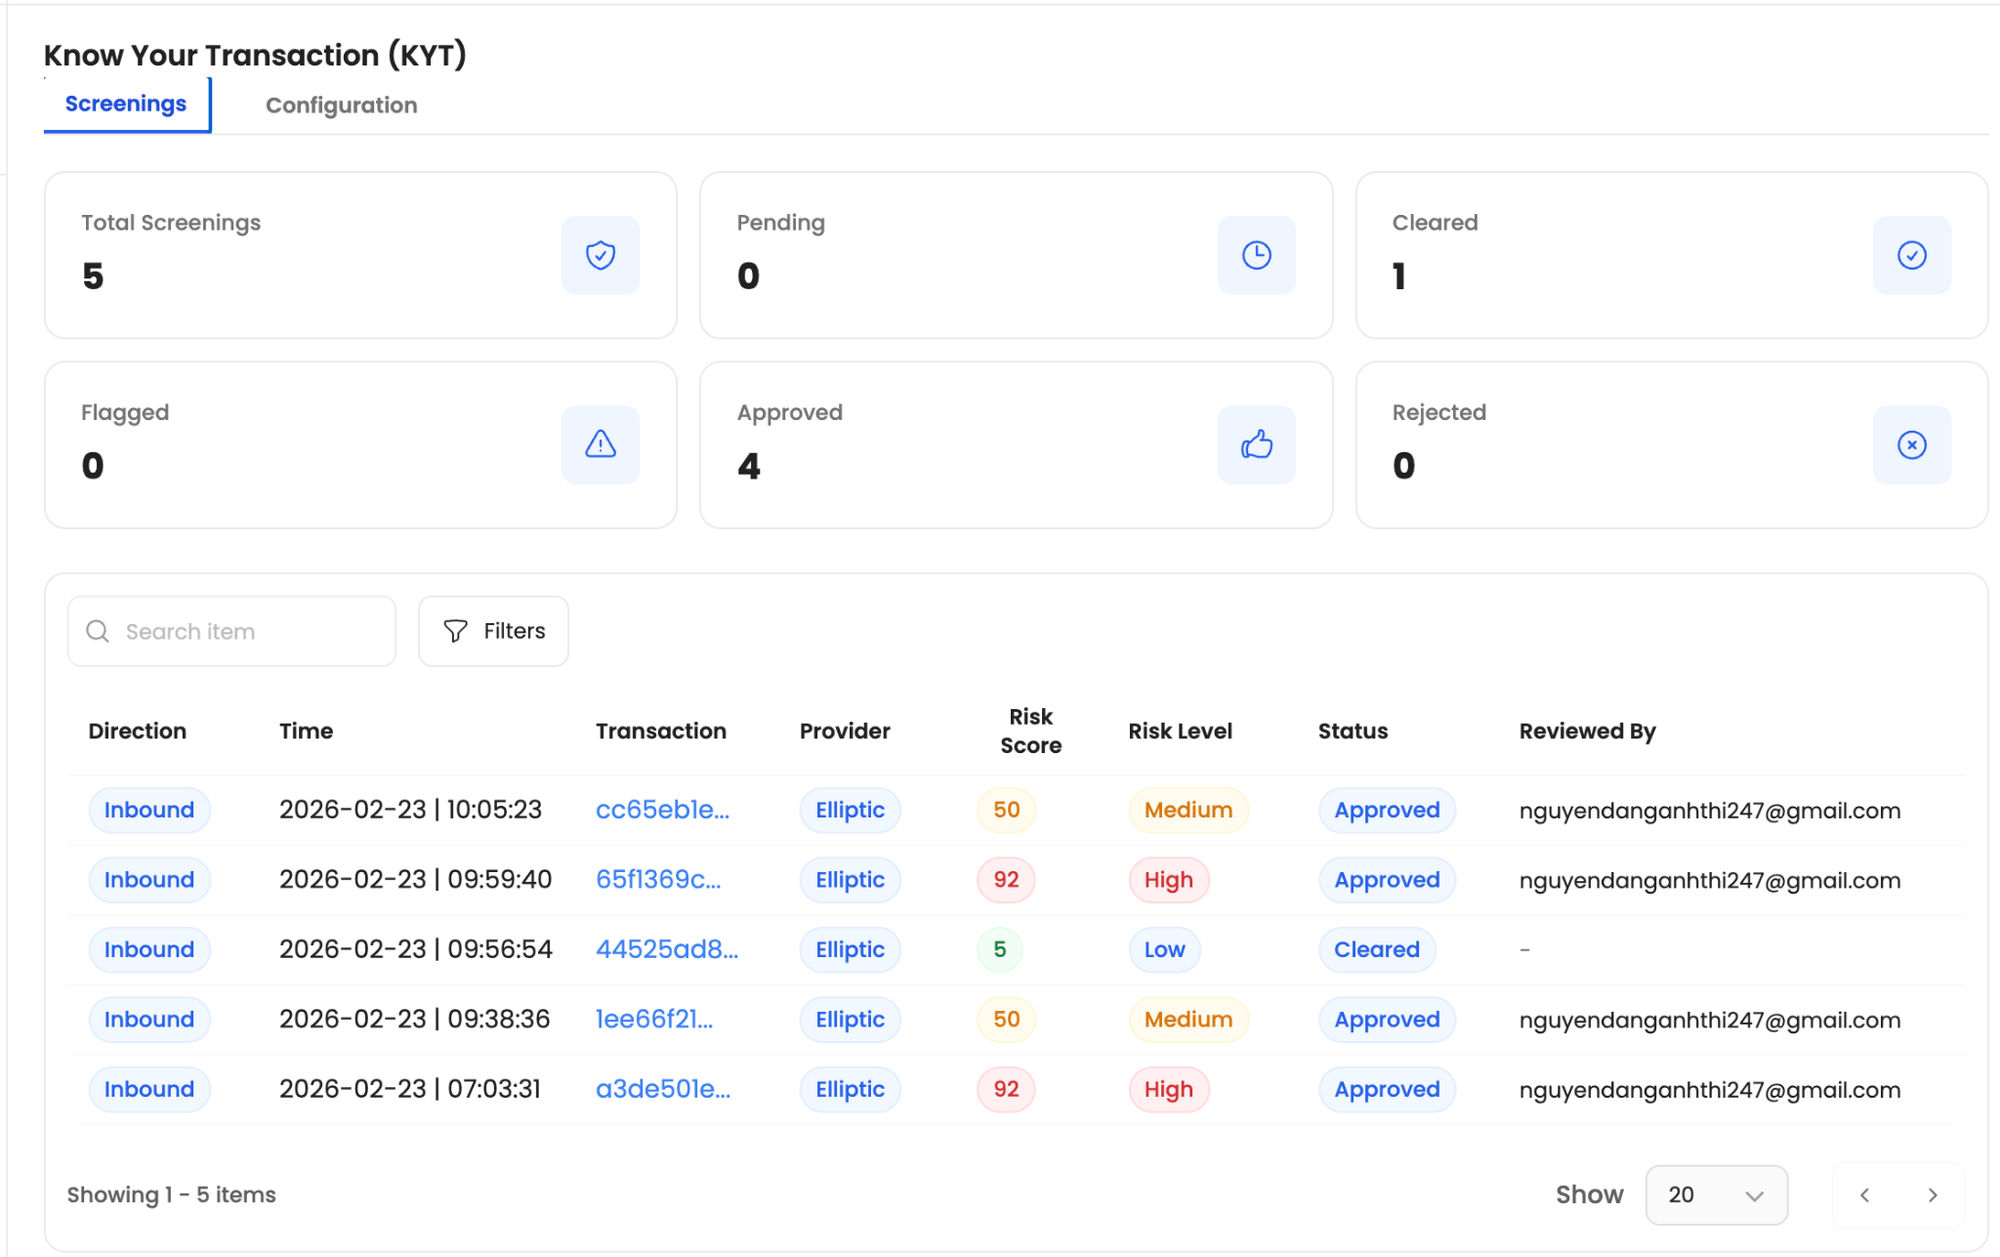Screen dimensions: 2000x1257
Task: Click the Low risk level badge
Action: click(1165, 949)
